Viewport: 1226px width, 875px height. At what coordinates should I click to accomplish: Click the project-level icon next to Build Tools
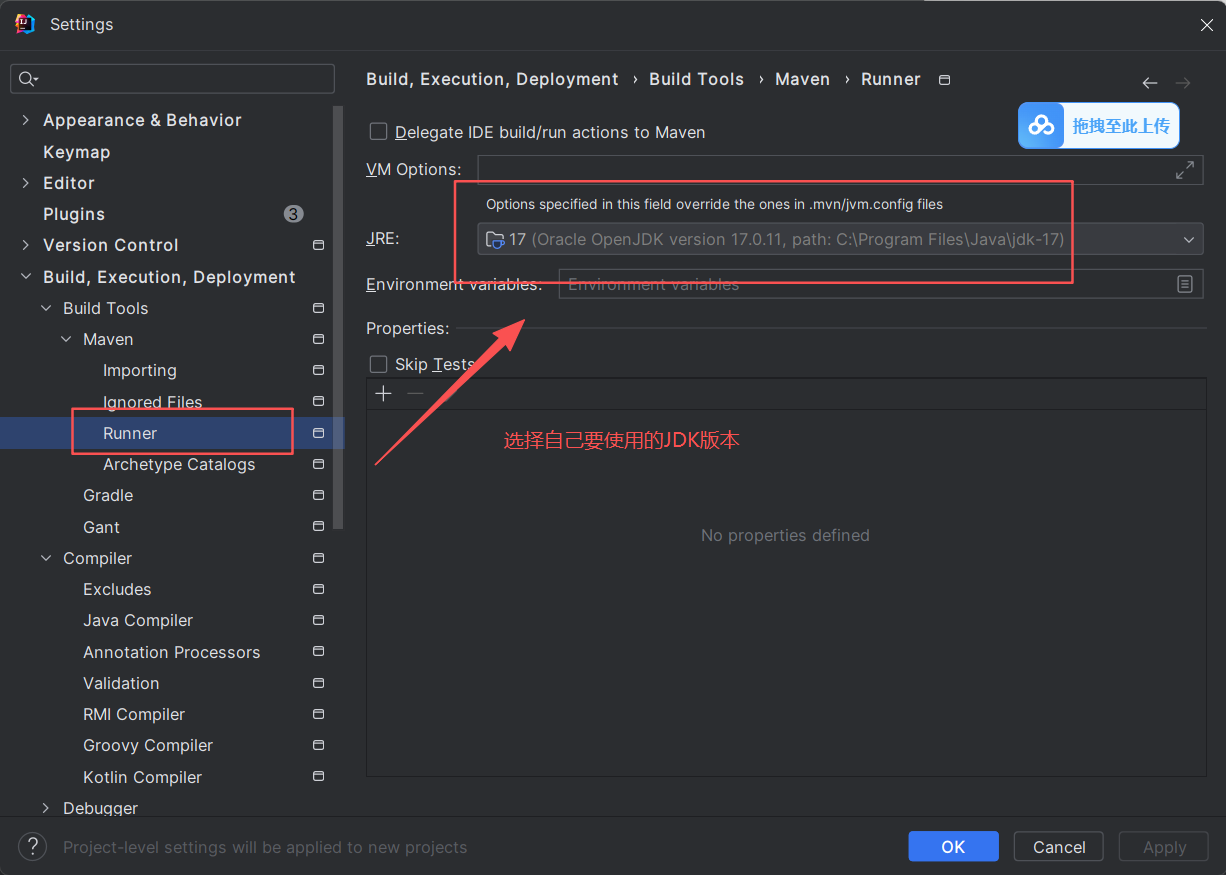[x=318, y=308]
